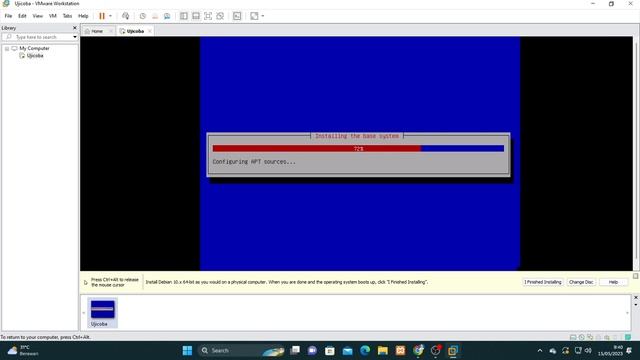The image size is (640, 360).
Task: Open the Edit menu
Action: point(22,16)
